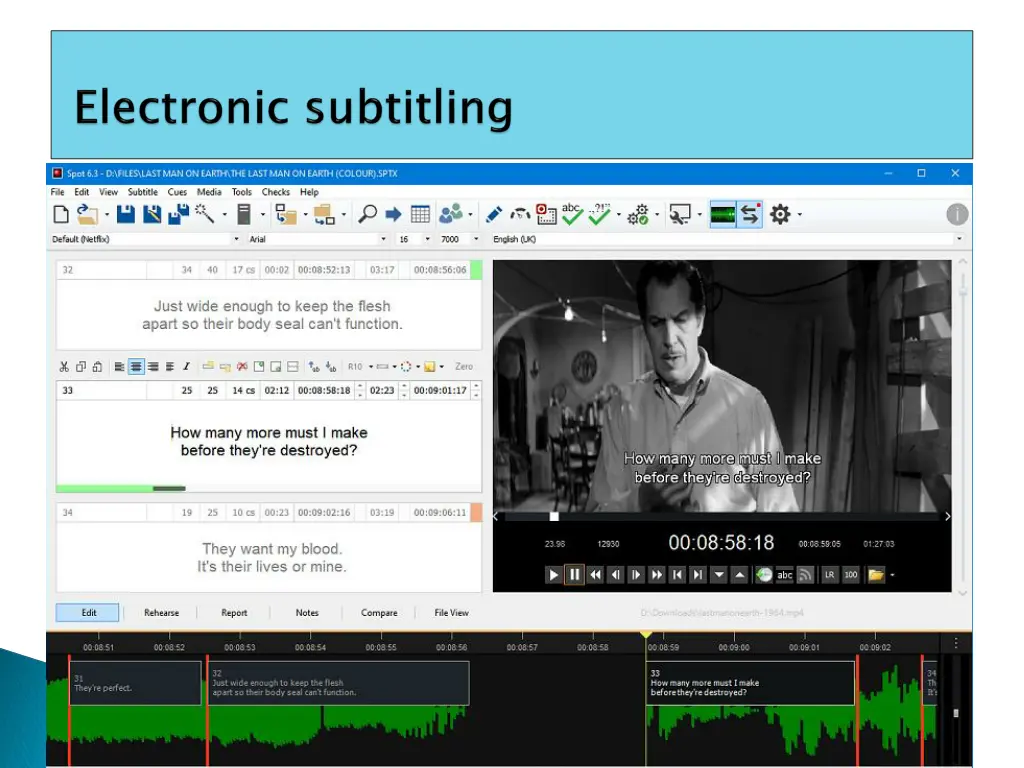Toggle italic formatting on subtitle
The height and width of the screenshot is (768, 1024).
pos(186,366)
